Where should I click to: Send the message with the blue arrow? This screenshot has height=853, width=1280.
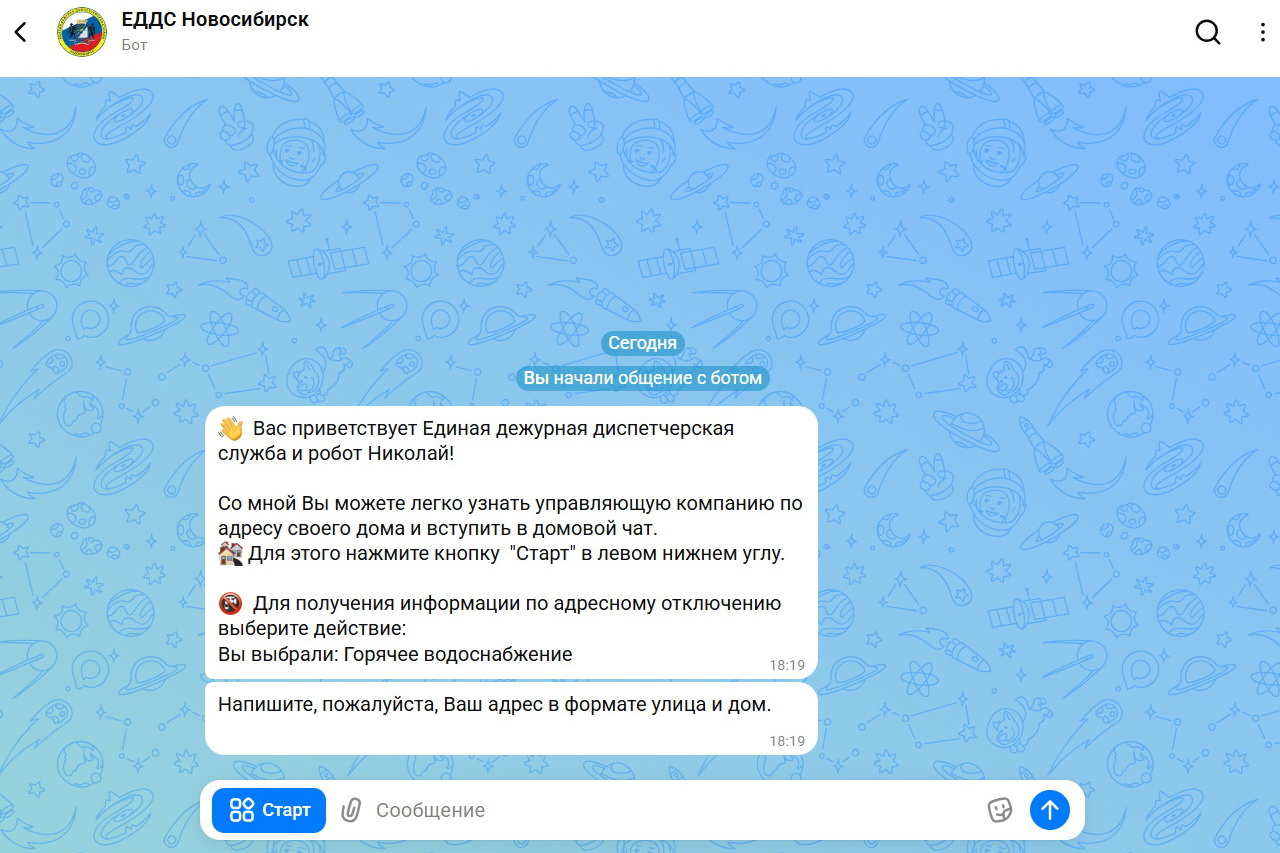1050,810
